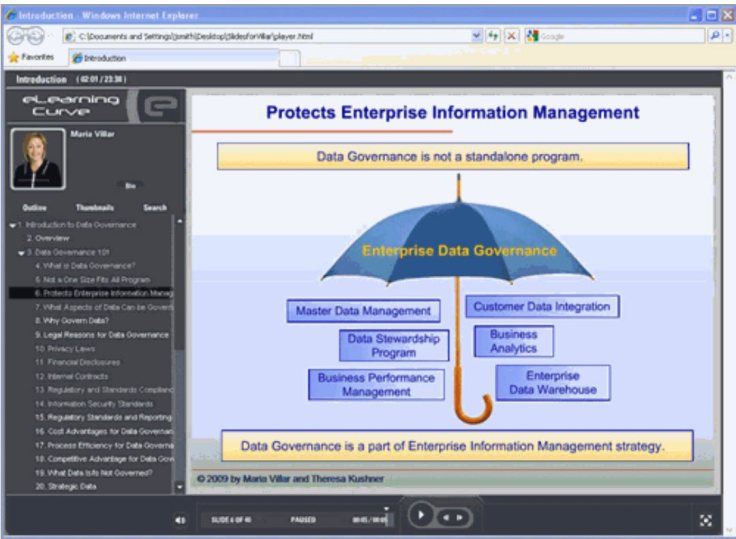Click the search magnifier icon
Image resolution: width=736 pixels, height=539 pixels.
714,36
